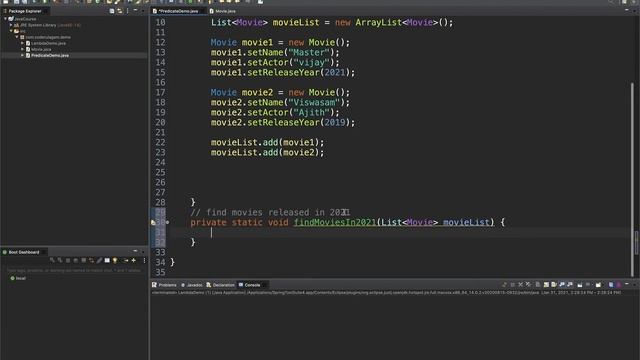Minimize the Package Explorer panel
Image resolution: width=640 pixels, height=360 pixels.
click(136, 11)
